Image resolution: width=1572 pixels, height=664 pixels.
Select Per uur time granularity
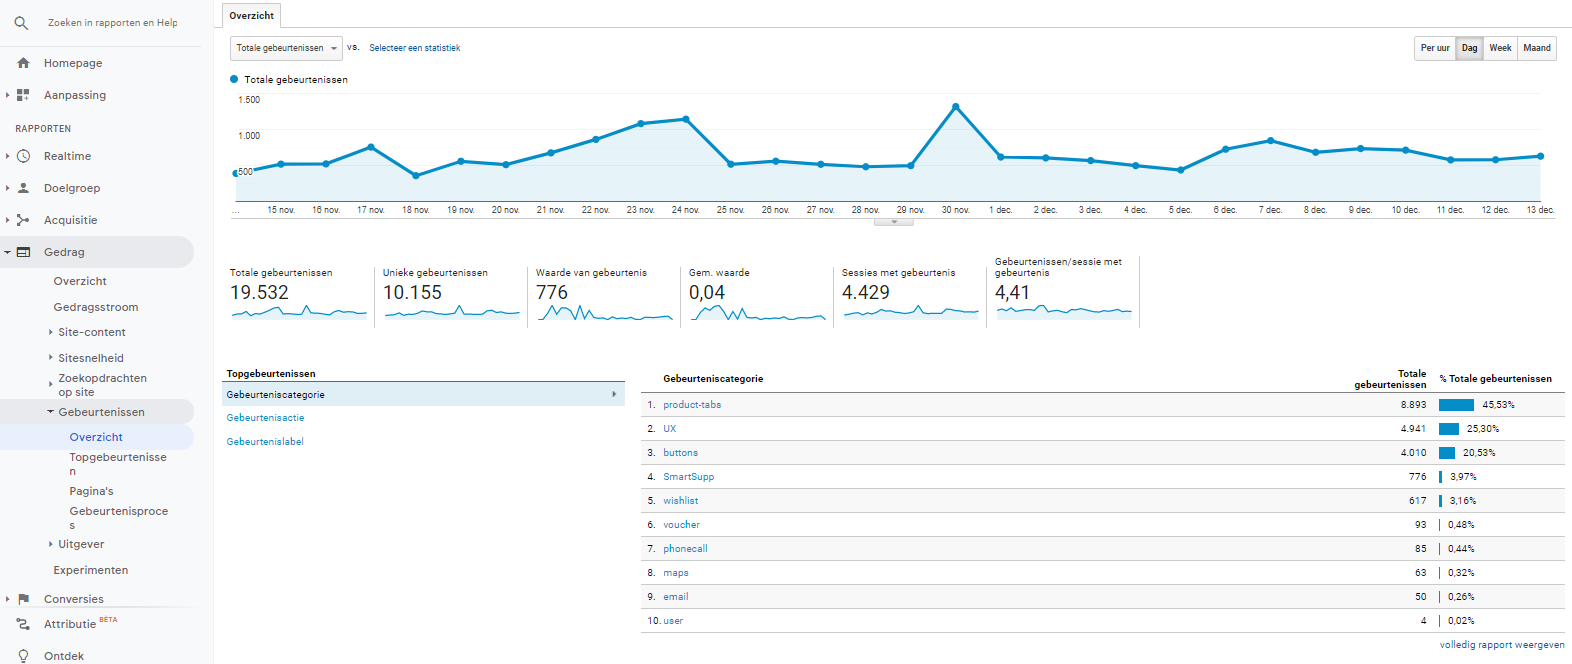pos(1435,48)
